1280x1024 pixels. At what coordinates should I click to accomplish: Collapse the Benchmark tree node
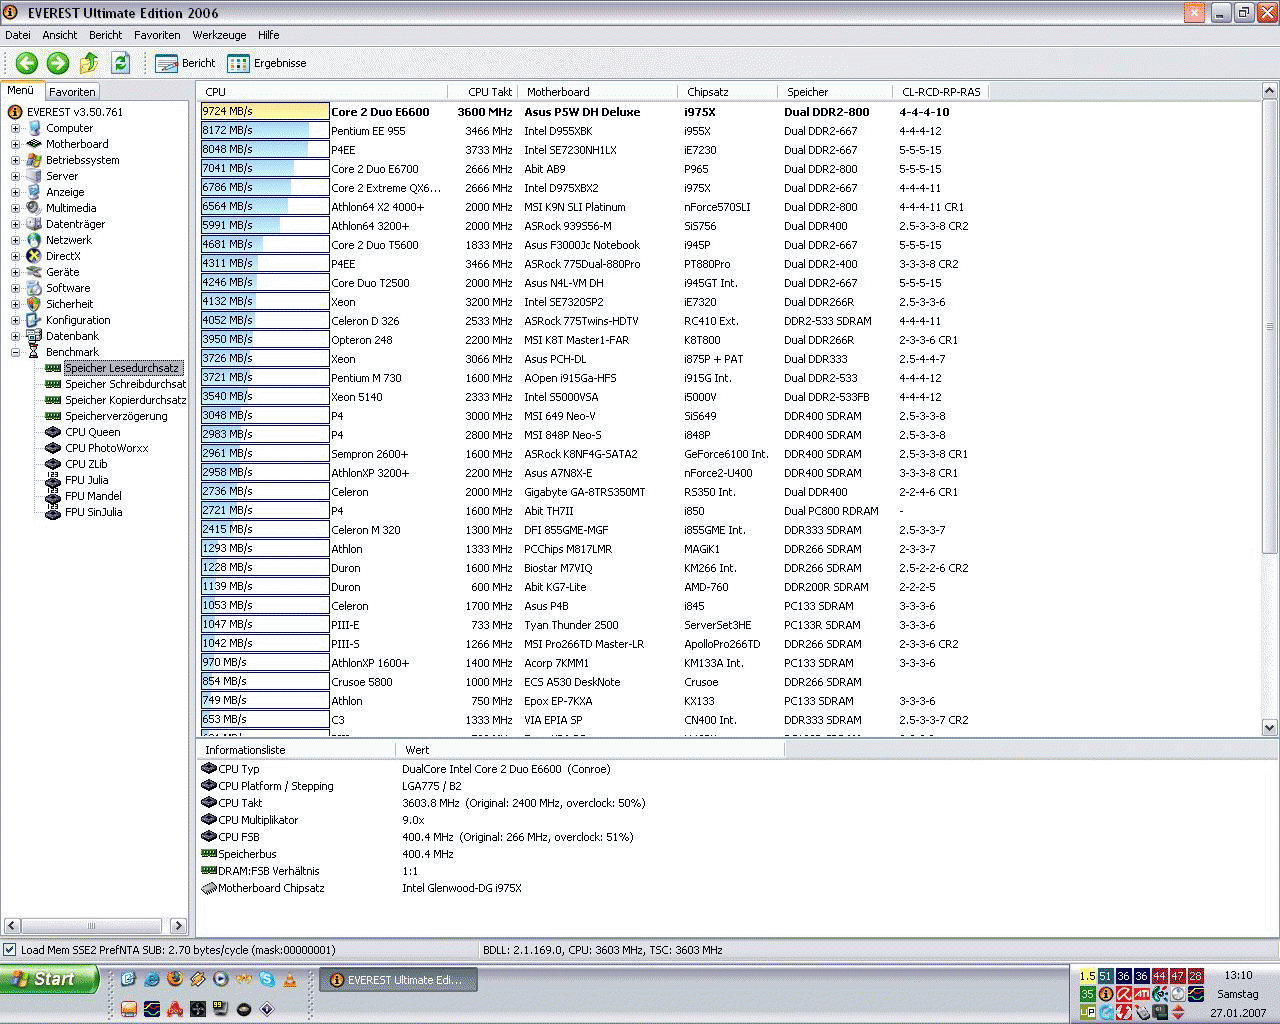tap(15, 352)
